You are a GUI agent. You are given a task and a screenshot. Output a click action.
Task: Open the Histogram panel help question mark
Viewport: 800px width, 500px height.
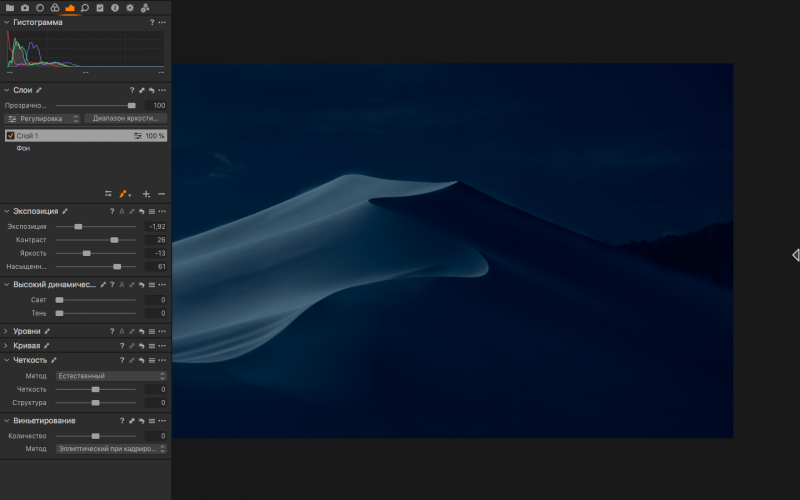[x=152, y=22]
